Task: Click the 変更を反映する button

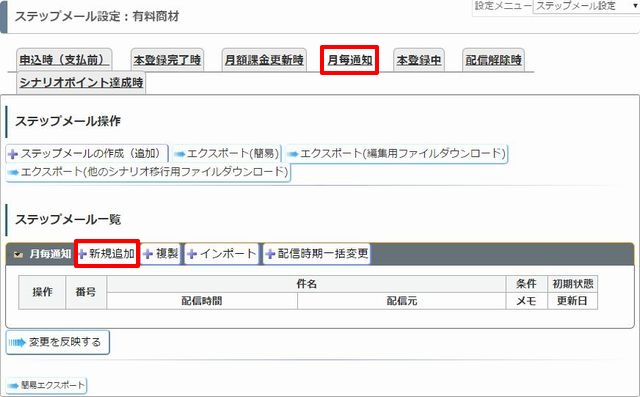Action: coord(58,342)
